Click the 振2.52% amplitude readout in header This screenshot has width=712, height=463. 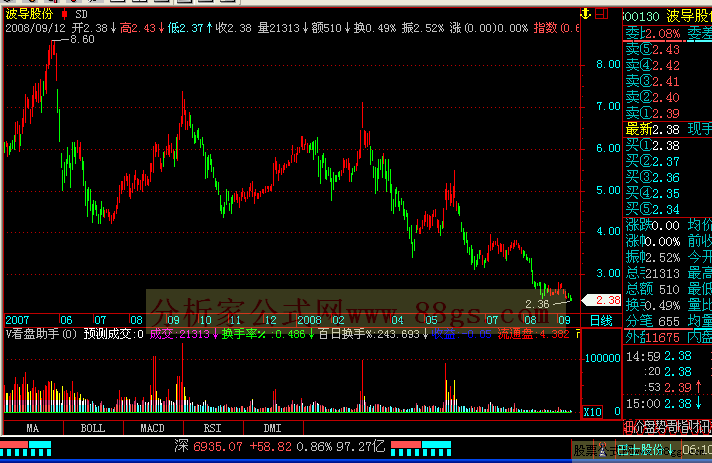[x=423, y=28]
